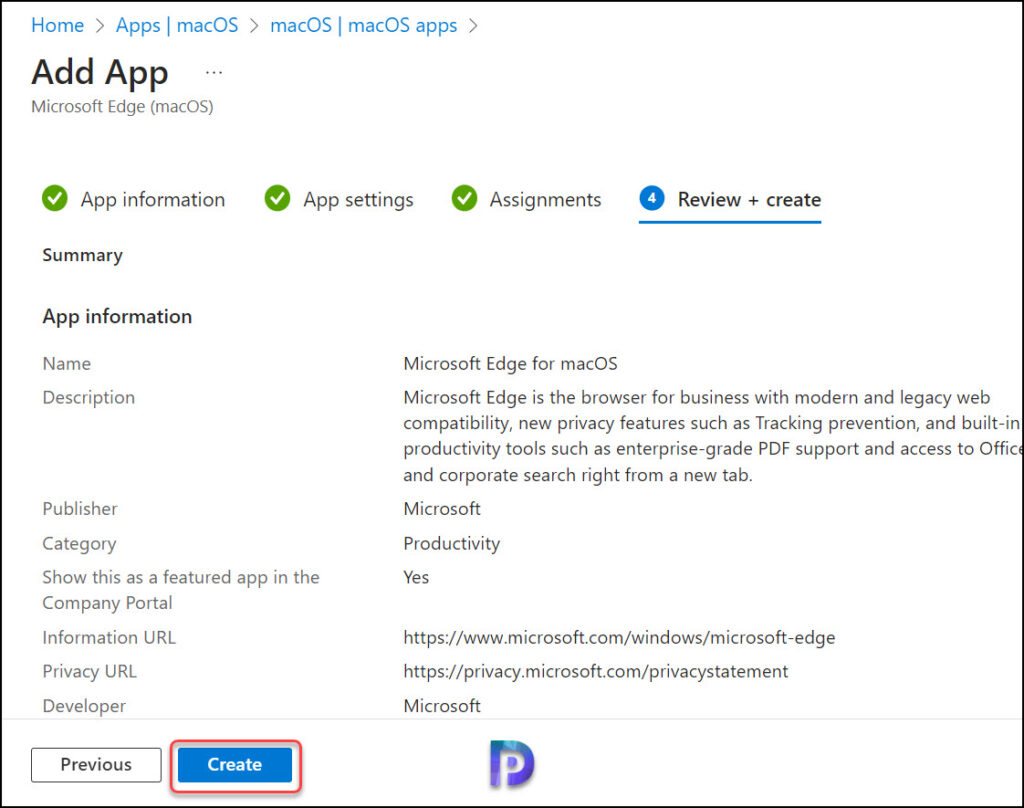Click the Privacy URL label

click(x=89, y=671)
